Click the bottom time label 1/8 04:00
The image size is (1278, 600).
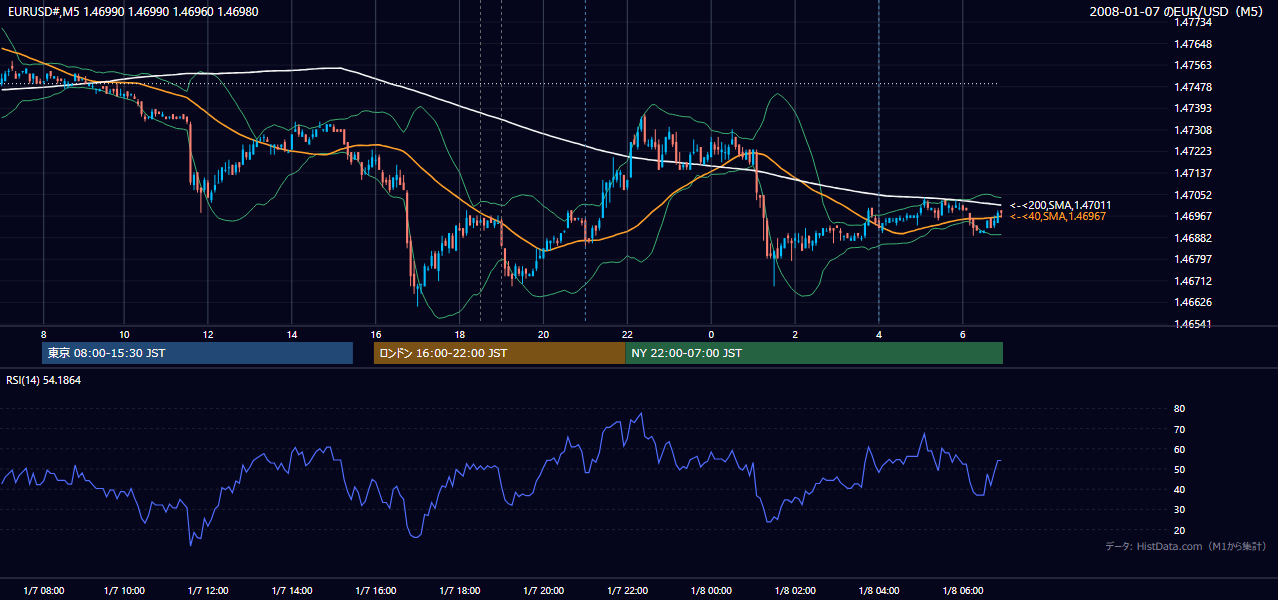879,591
